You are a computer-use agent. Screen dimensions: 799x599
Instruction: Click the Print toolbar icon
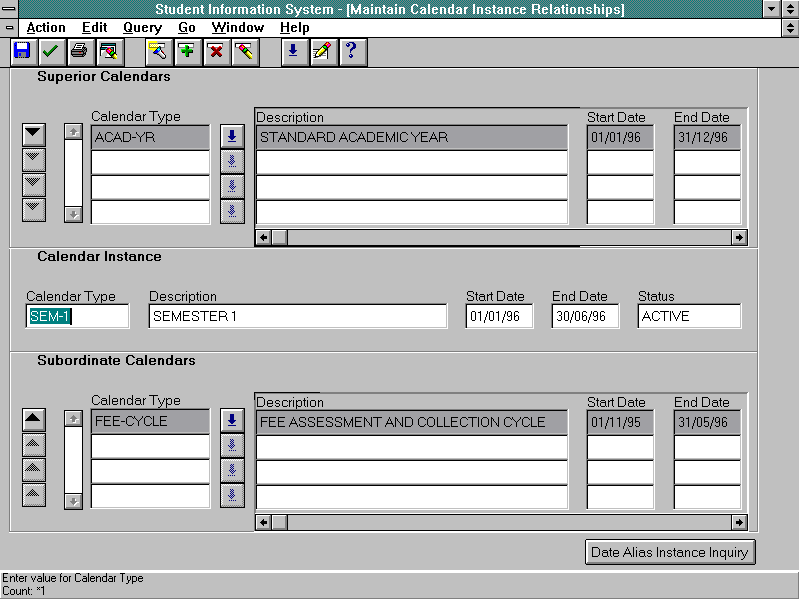(x=79, y=51)
